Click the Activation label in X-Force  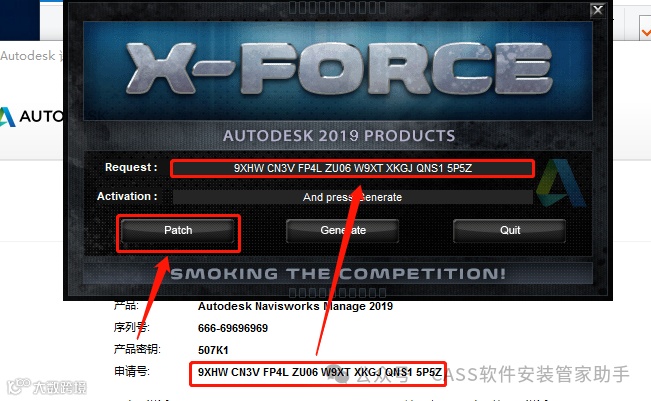tap(127, 196)
